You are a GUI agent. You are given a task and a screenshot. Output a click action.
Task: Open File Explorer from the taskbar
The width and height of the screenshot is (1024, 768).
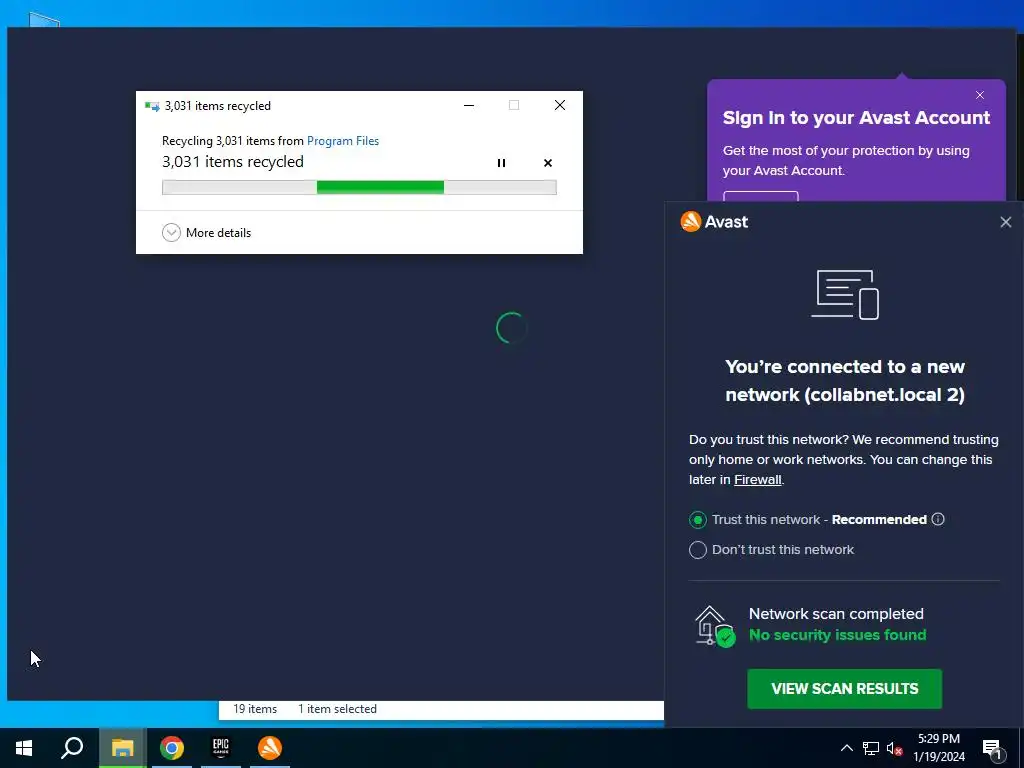coord(122,748)
